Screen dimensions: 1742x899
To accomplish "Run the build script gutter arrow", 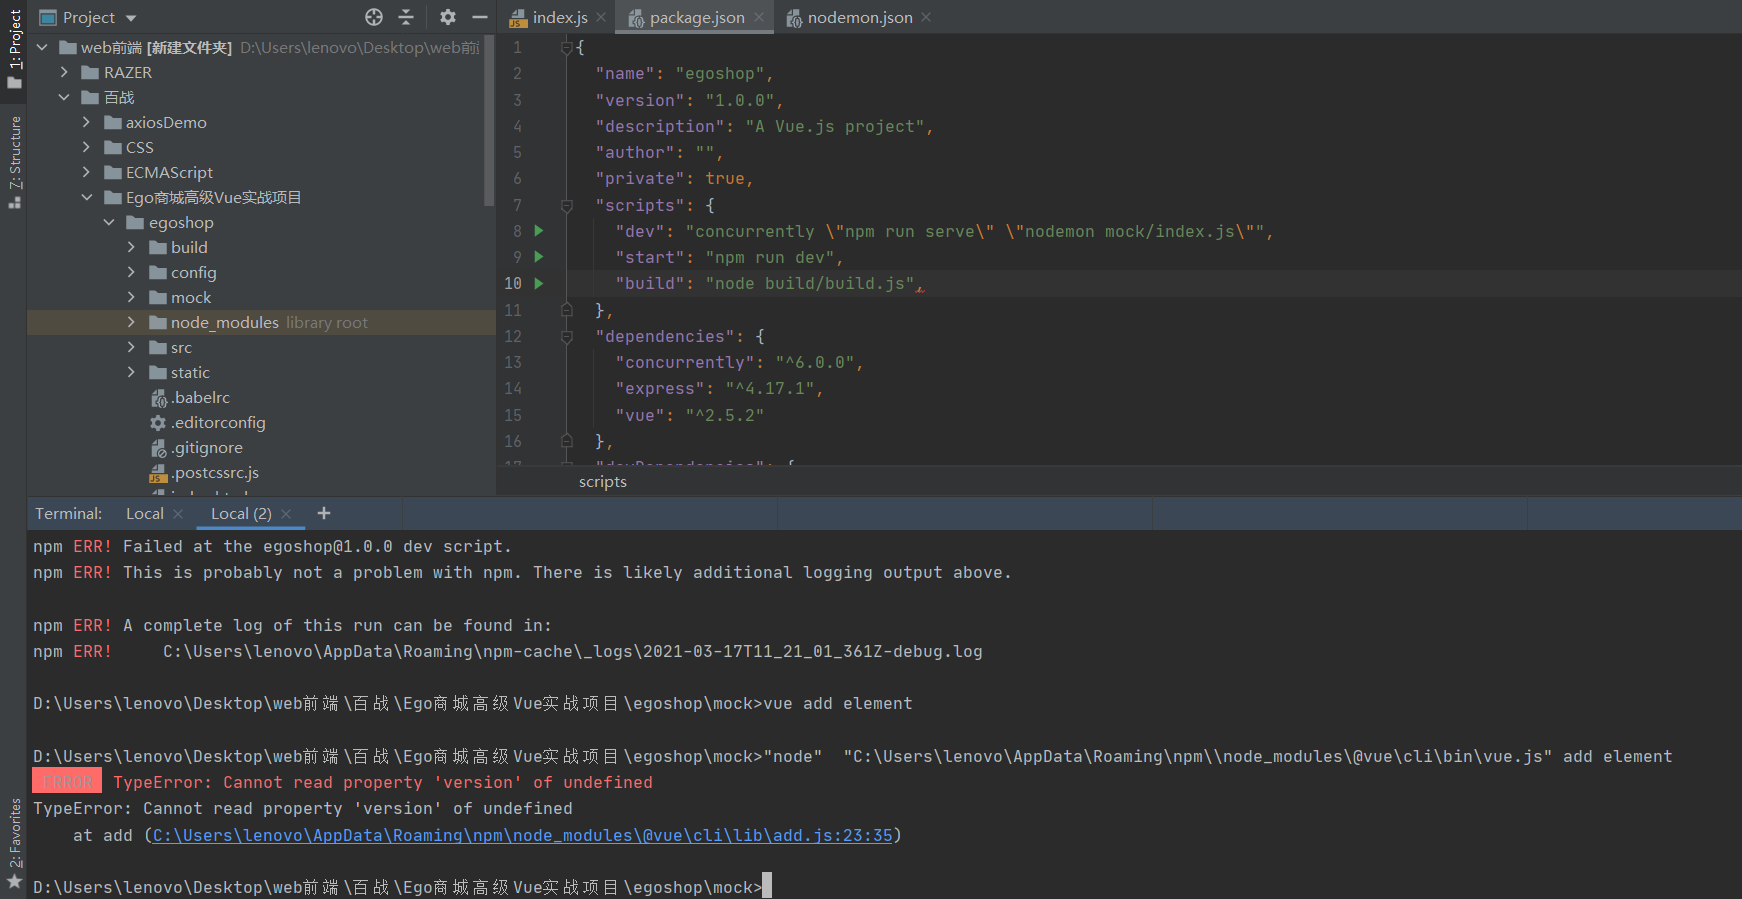I will (539, 283).
